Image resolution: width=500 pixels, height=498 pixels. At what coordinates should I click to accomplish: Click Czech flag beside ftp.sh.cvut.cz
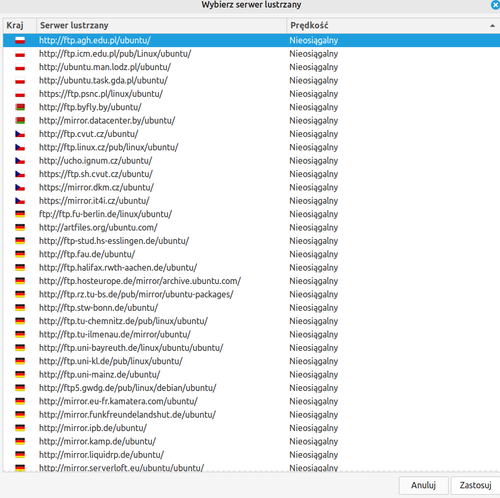click(20, 174)
